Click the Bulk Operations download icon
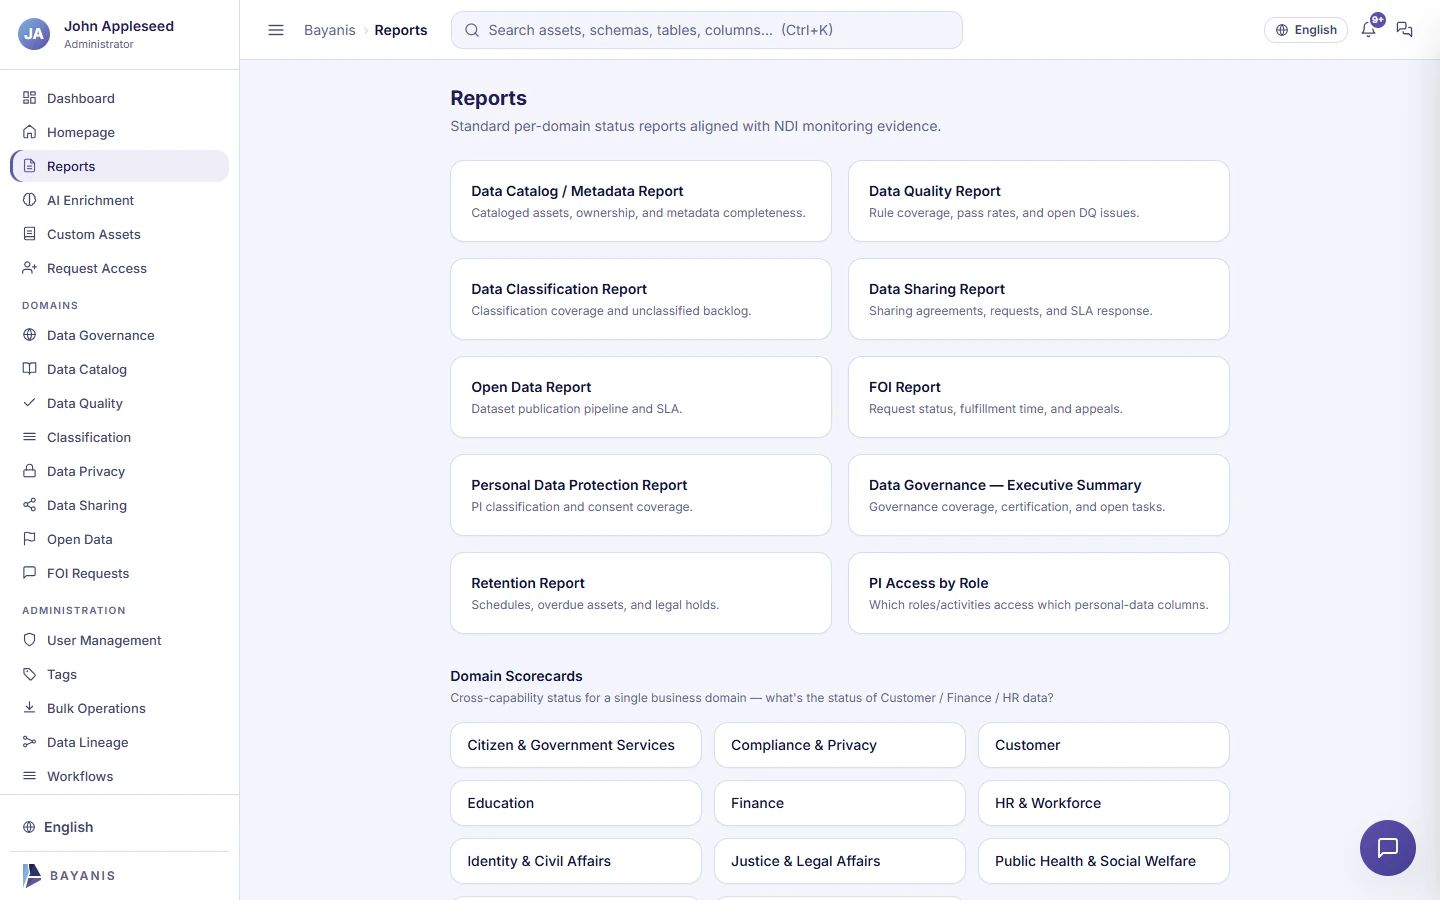 (x=29, y=708)
